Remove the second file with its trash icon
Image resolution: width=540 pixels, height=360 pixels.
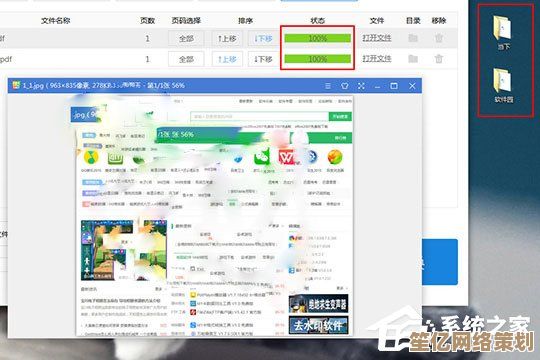click(x=438, y=59)
